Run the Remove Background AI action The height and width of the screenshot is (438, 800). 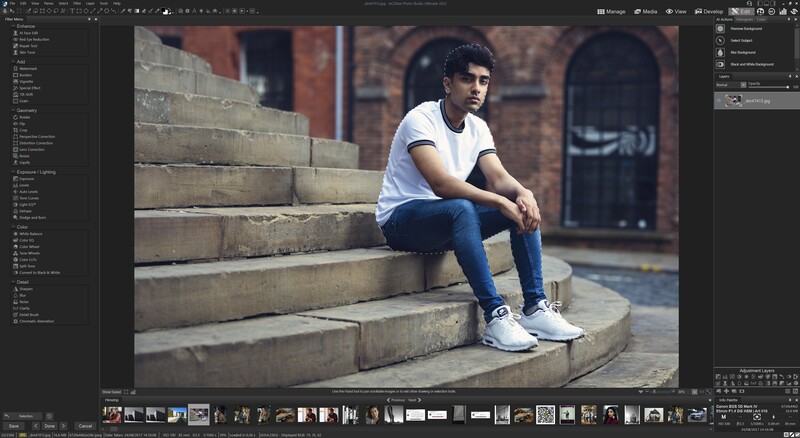(x=745, y=29)
